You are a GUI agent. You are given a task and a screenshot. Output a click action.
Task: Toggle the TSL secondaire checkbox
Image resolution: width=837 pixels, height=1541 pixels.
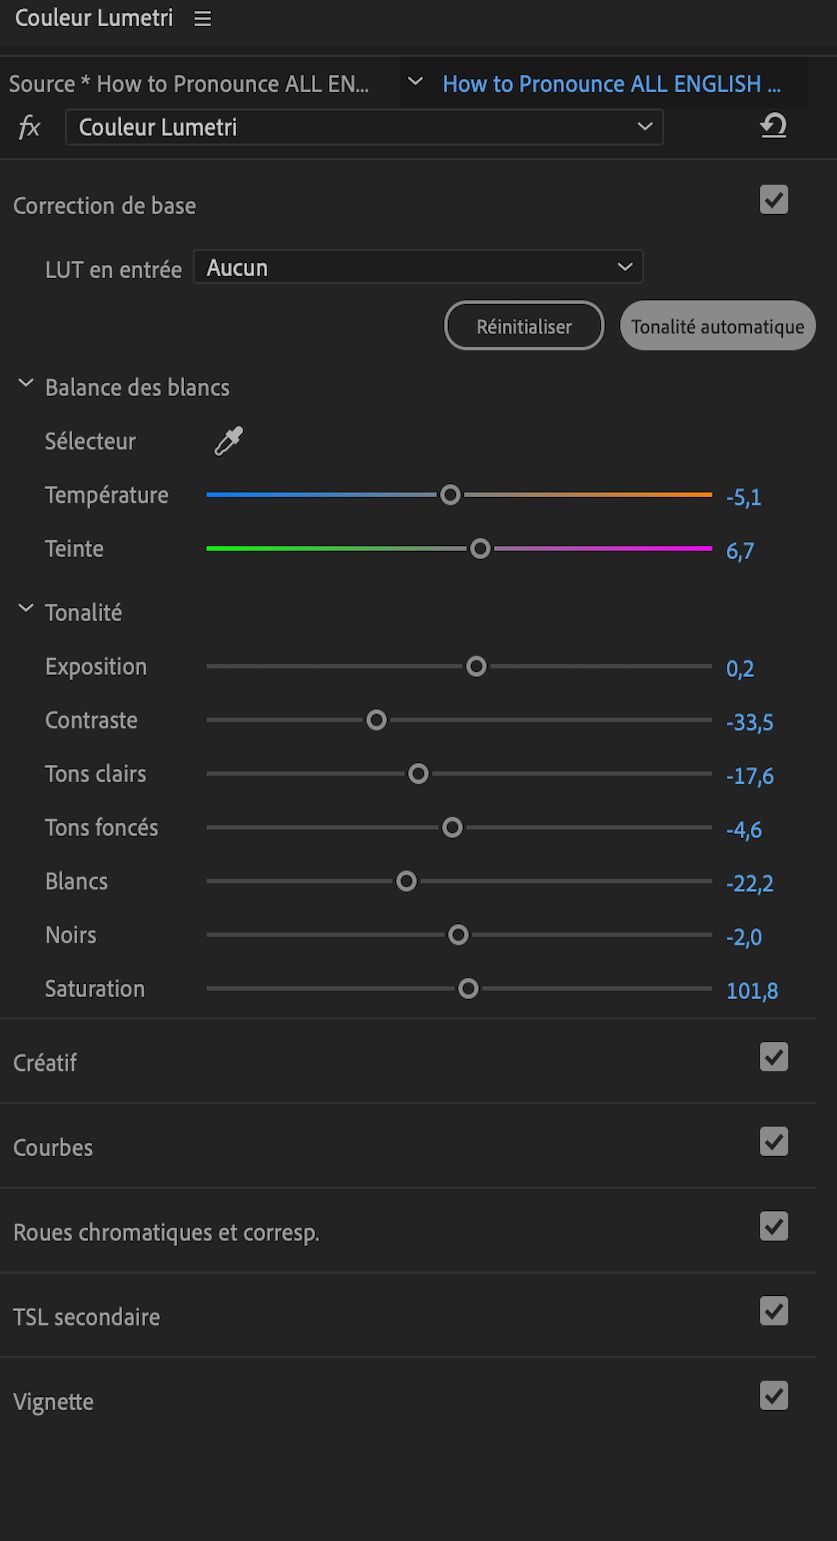coord(774,1311)
